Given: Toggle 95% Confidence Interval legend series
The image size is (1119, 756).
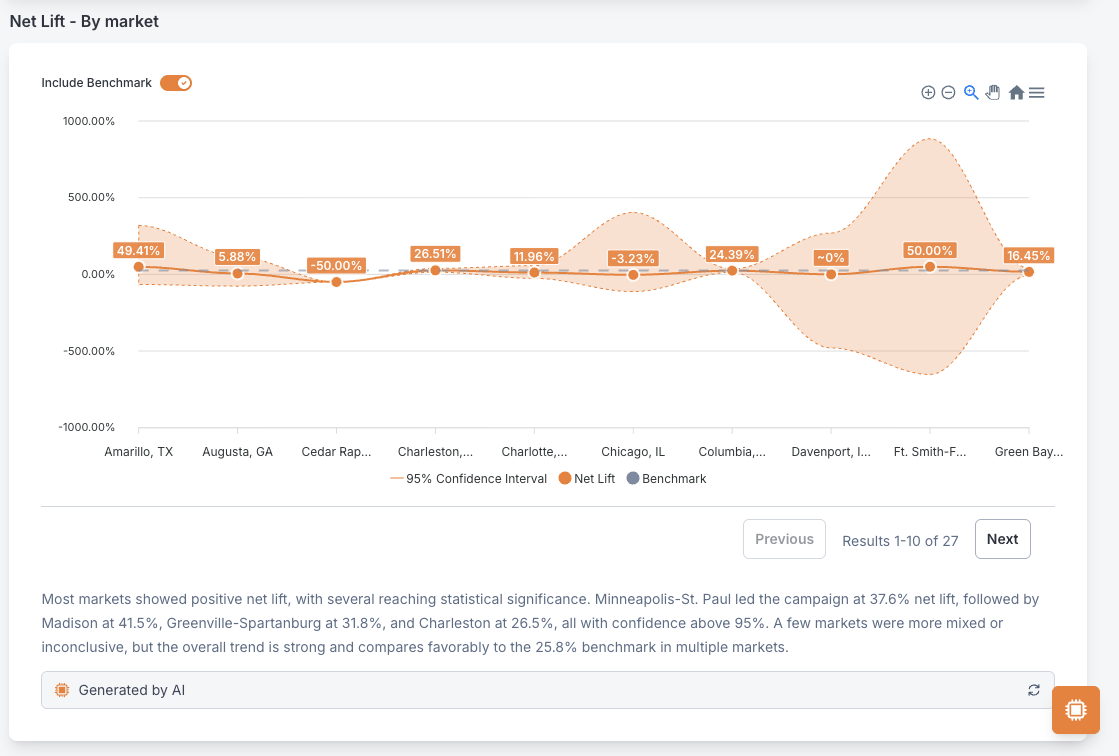Looking at the screenshot, I should click(x=469, y=478).
